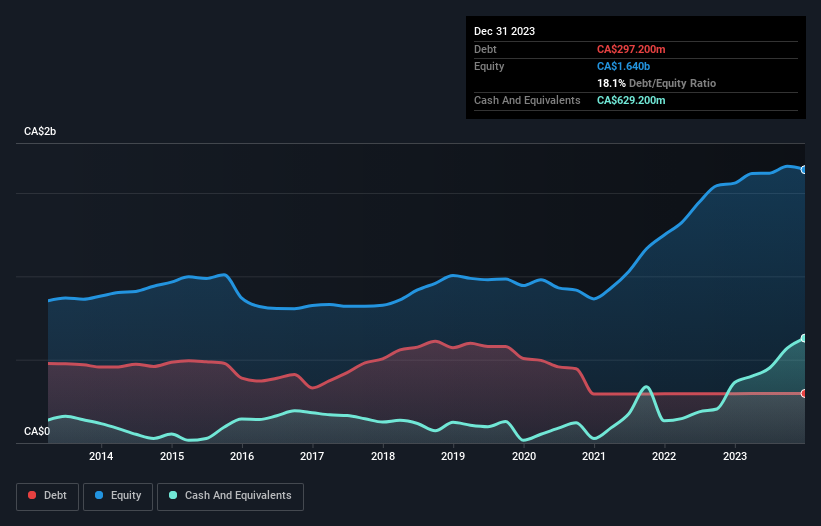The width and height of the screenshot is (821, 526).
Task: Click the 2017 x-axis label
Action: point(312,456)
